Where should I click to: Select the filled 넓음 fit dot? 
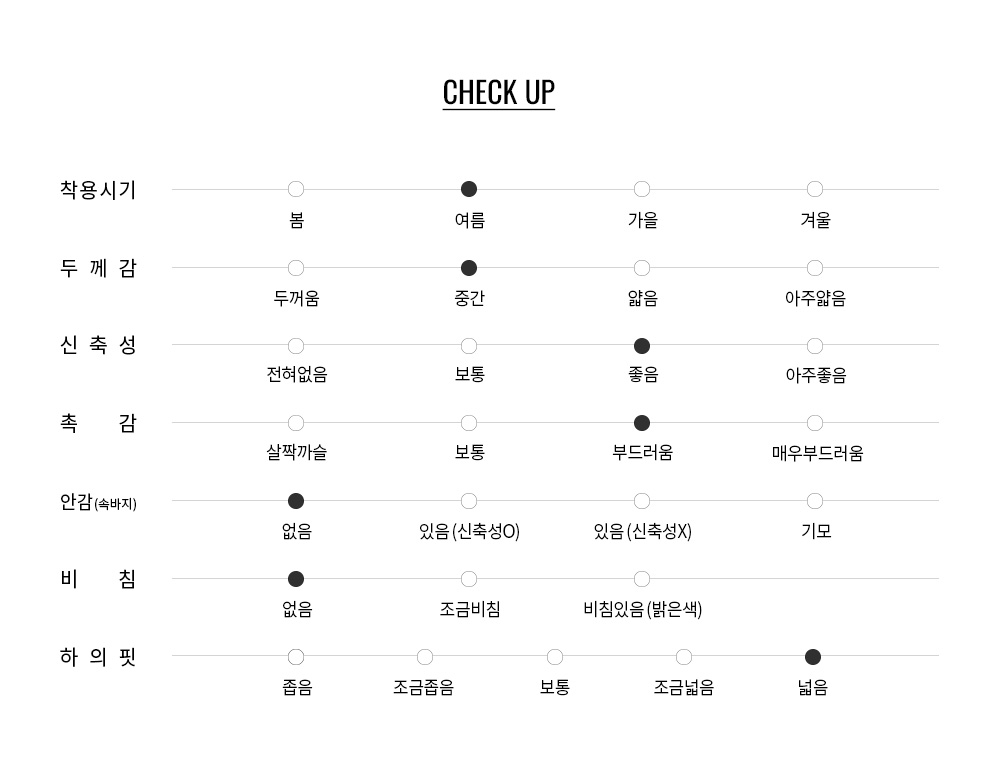tap(812, 657)
